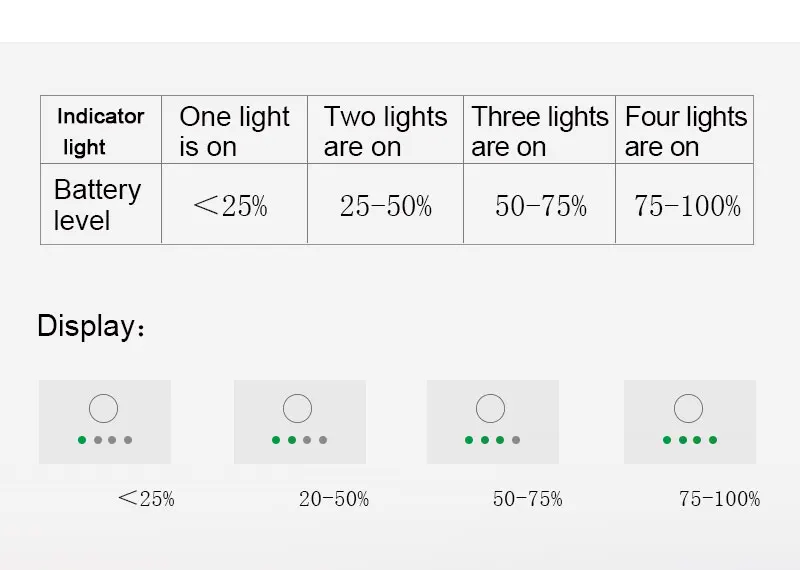Click the 50-75% caption under third display

coord(528,499)
